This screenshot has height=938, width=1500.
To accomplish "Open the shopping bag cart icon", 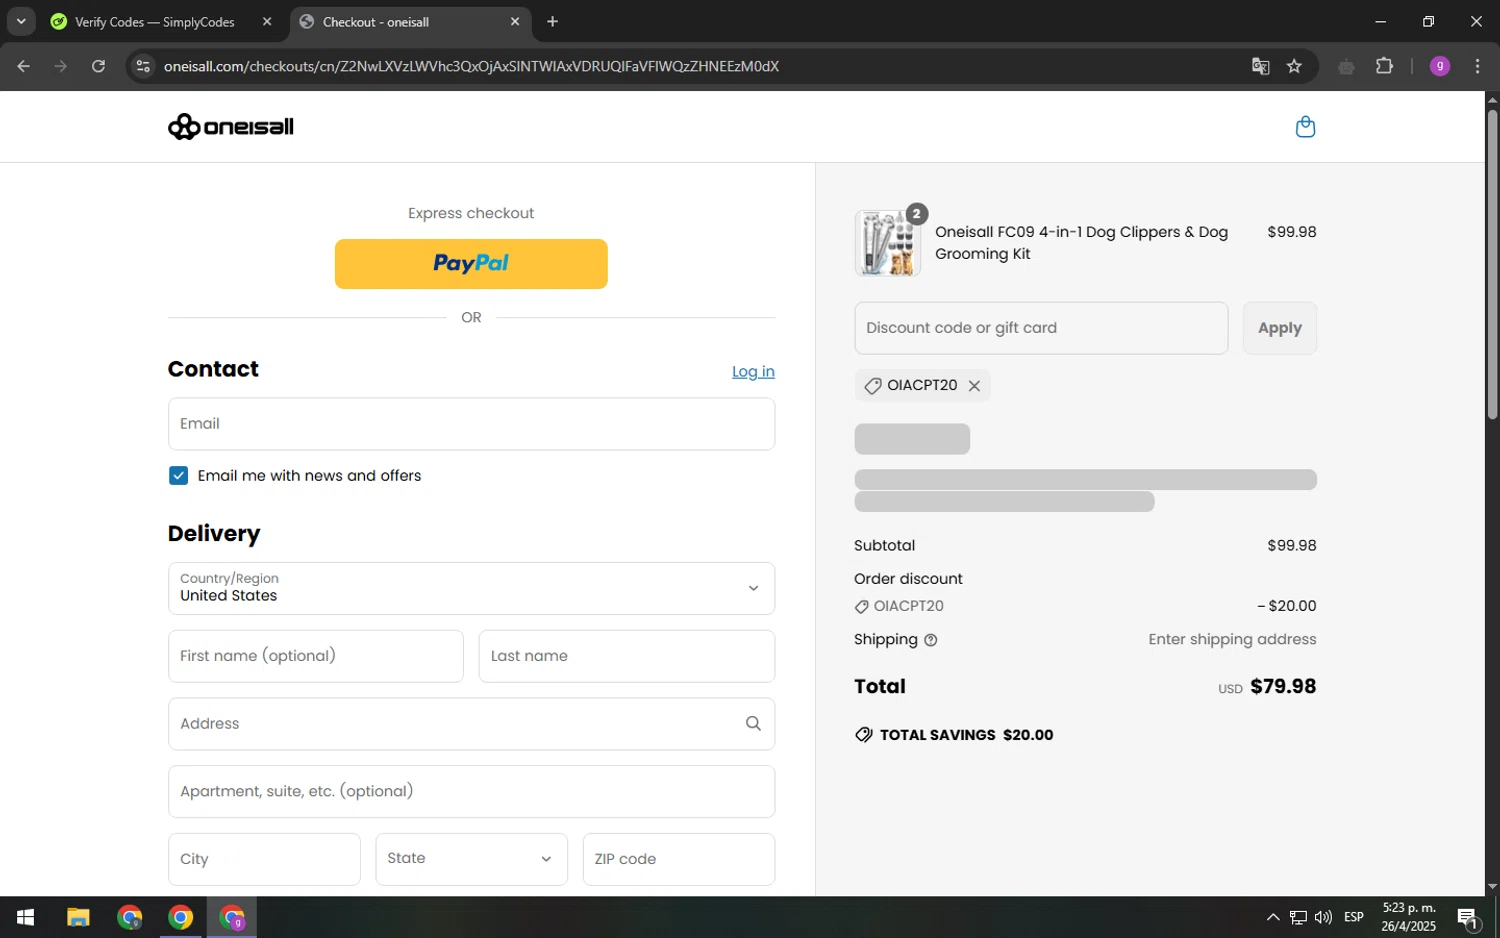I will (1305, 127).
